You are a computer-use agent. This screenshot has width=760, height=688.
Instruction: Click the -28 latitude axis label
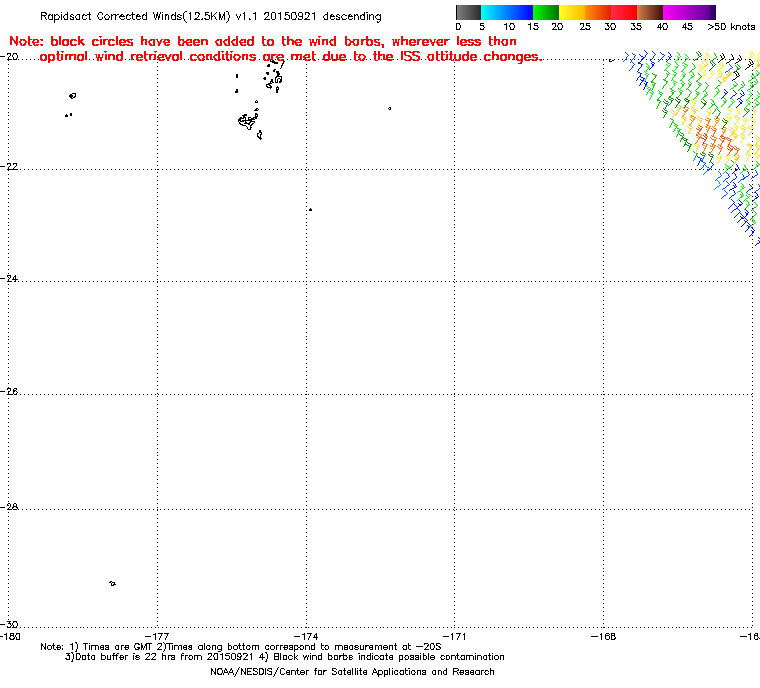point(9,507)
